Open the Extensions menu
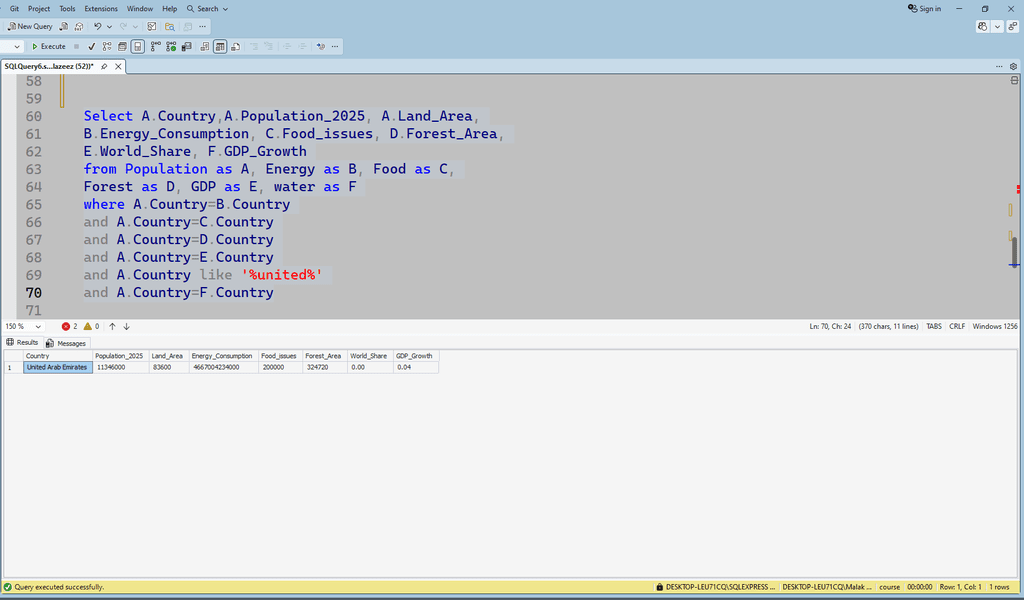This screenshot has width=1024, height=600. (101, 8)
